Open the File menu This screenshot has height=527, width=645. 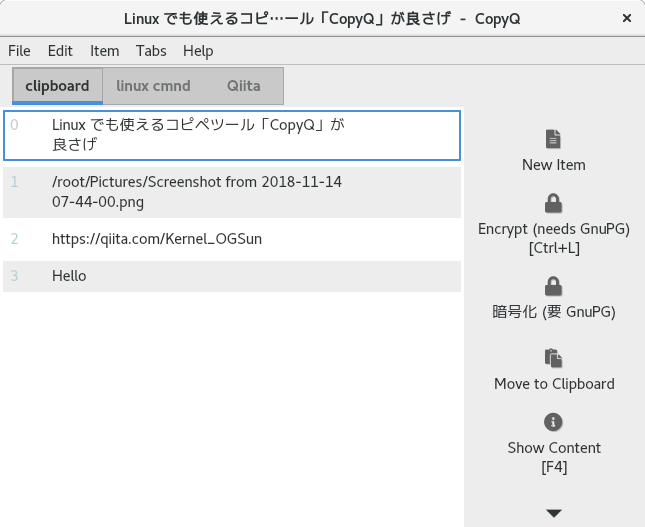pos(19,51)
